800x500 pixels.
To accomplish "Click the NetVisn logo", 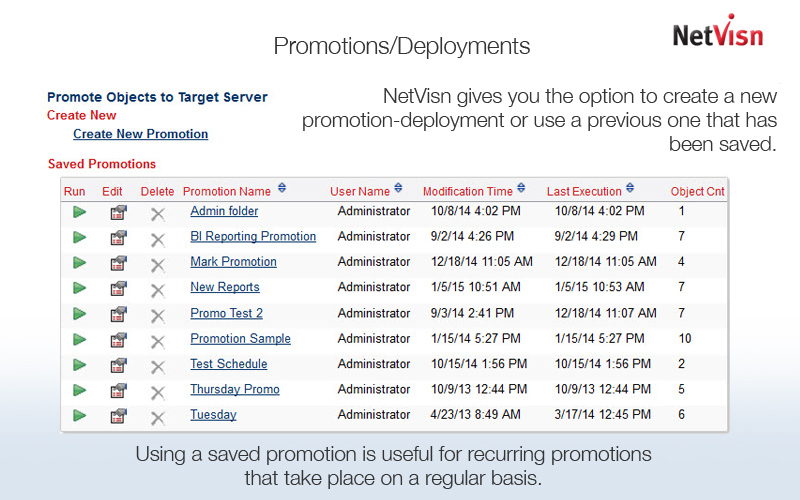I will point(717,32).
